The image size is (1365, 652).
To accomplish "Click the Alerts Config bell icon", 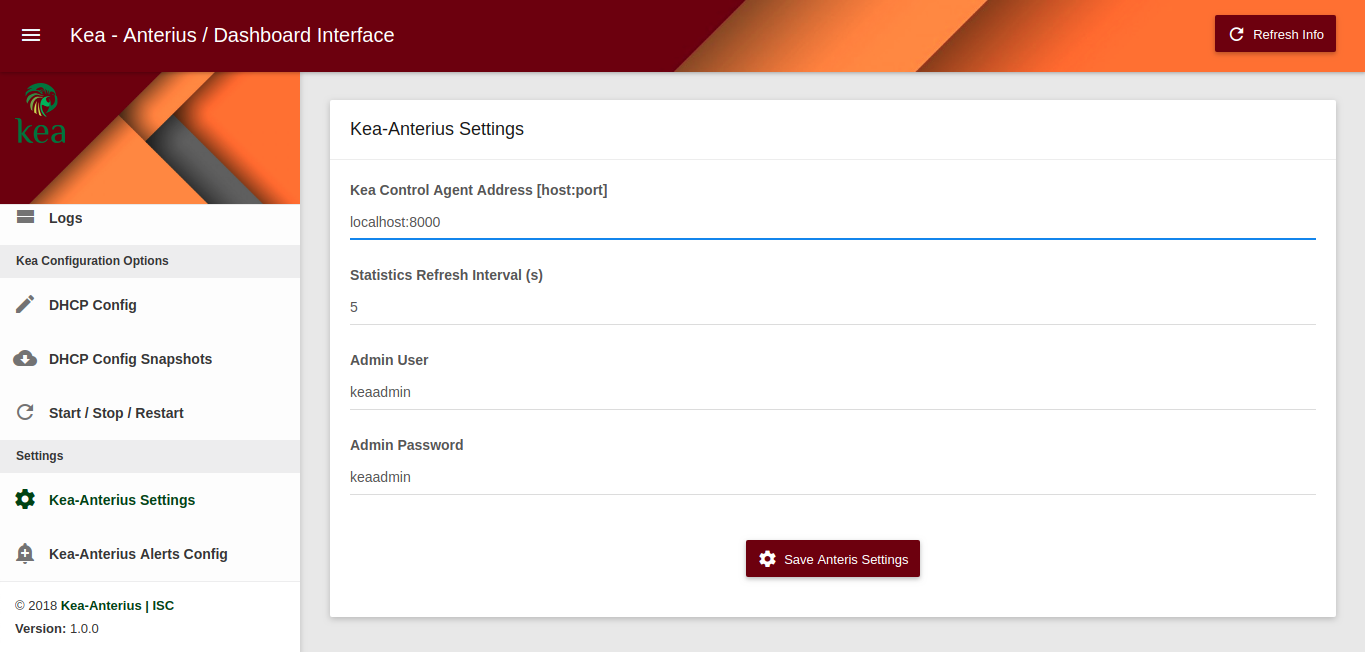I will 26,554.
